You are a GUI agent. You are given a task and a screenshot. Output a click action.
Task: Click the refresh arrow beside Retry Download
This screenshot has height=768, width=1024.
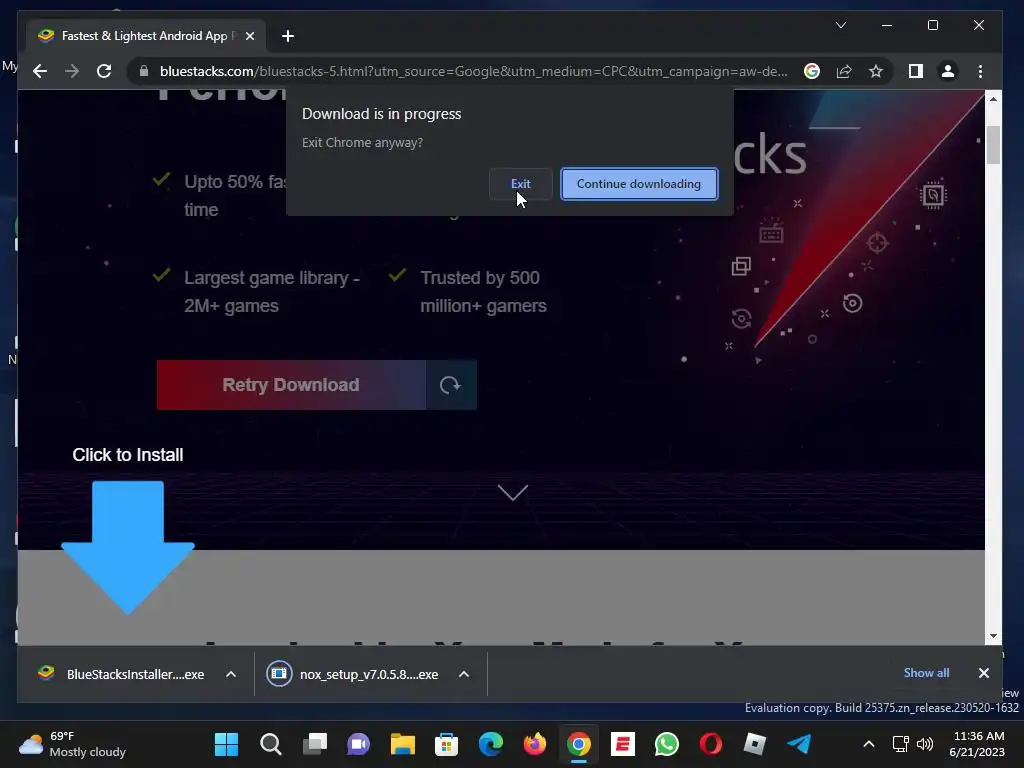coord(451,385)
